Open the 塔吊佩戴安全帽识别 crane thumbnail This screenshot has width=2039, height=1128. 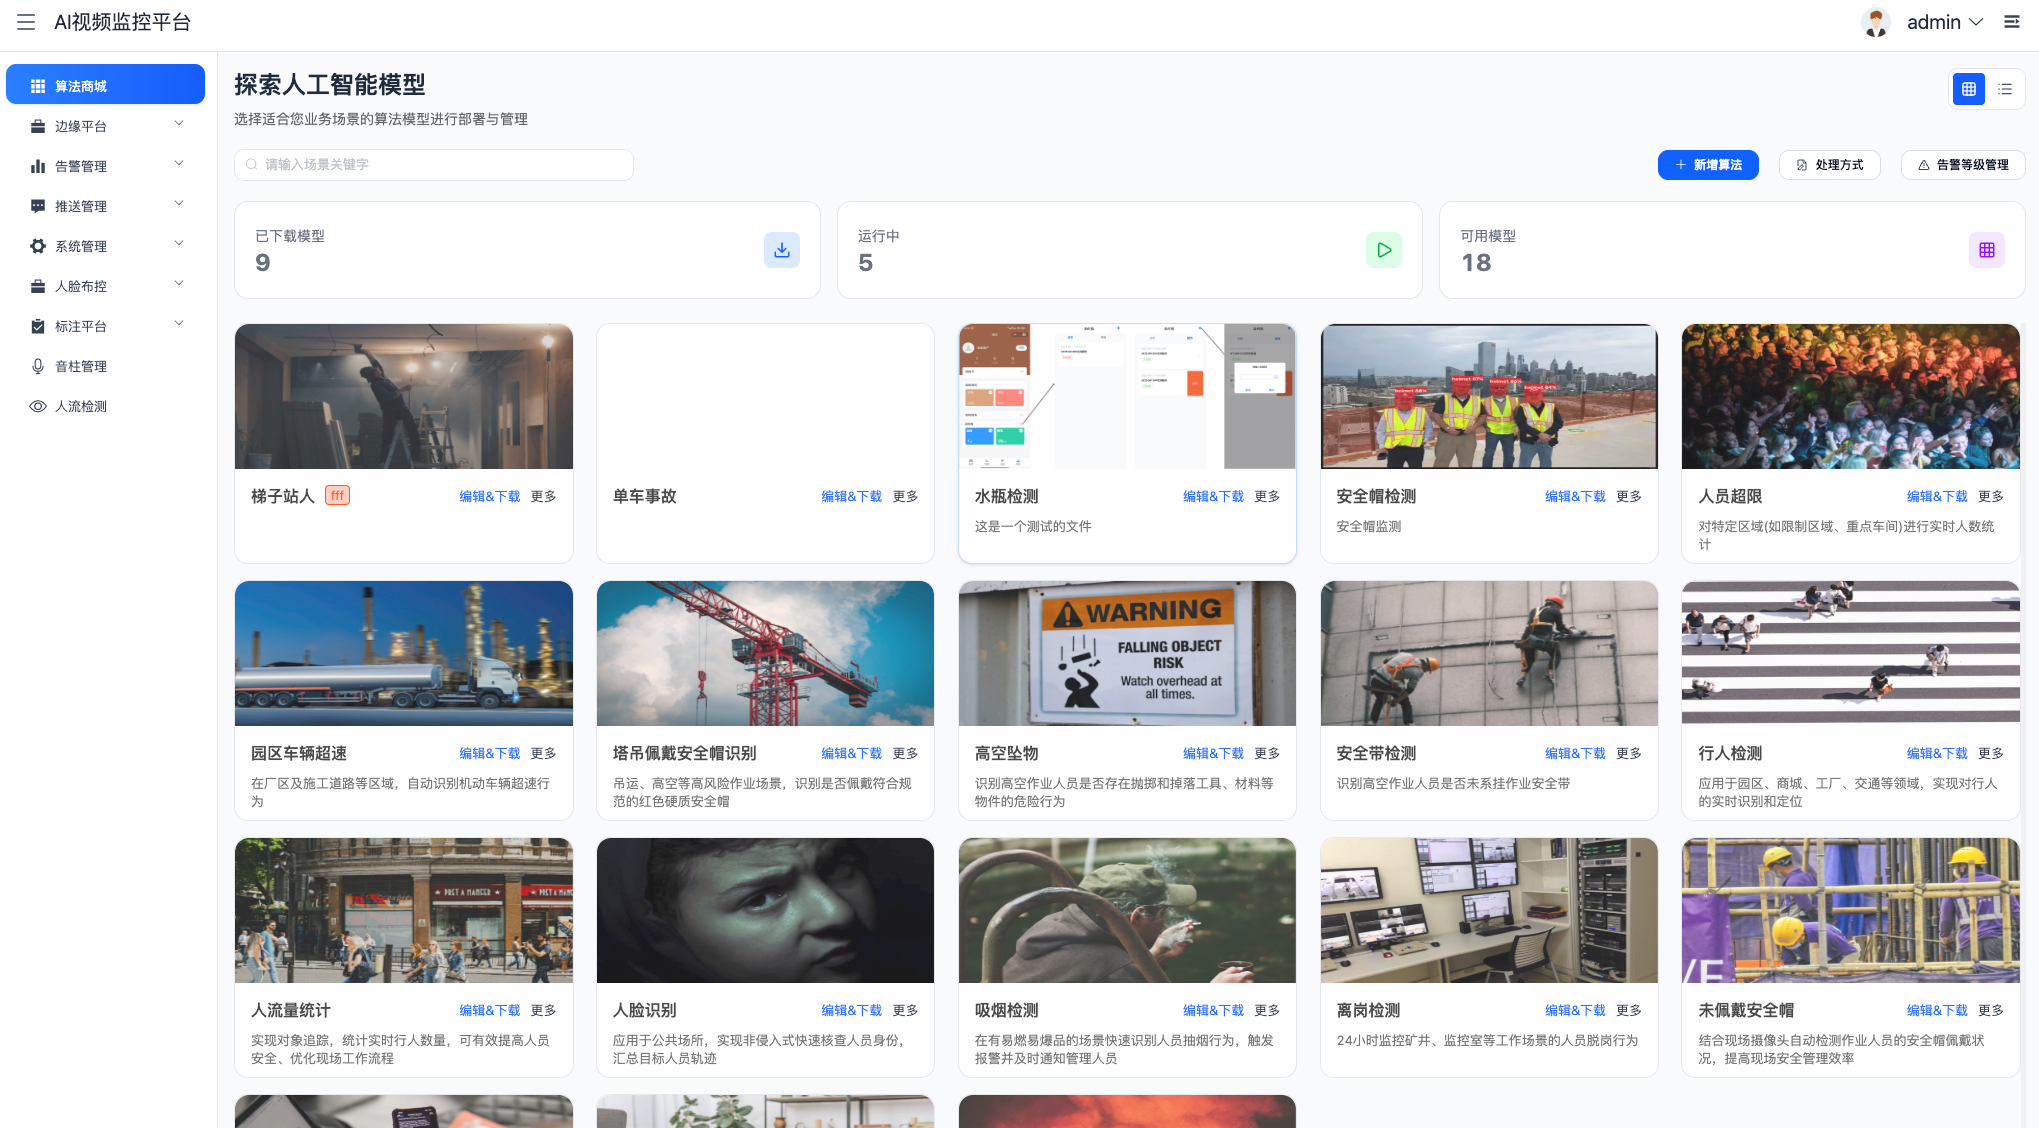click(765, 653)
